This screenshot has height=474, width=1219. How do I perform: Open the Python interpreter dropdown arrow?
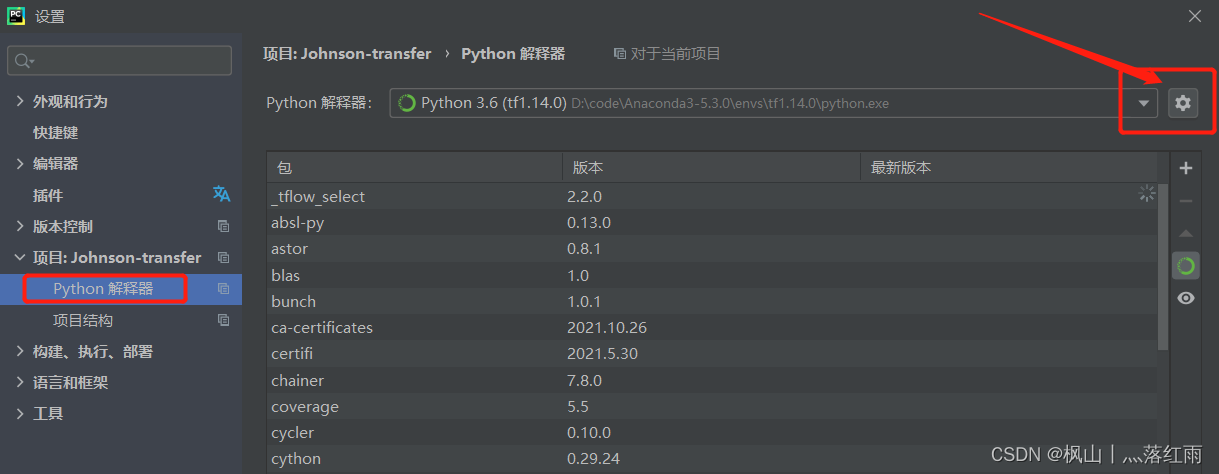(x=1143, y=103)
